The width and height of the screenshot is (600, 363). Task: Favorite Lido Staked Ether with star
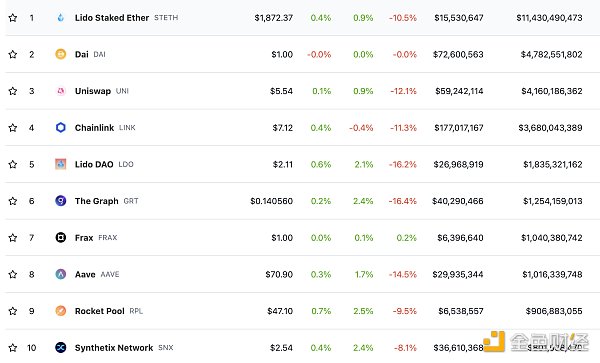tap(13, 18)
